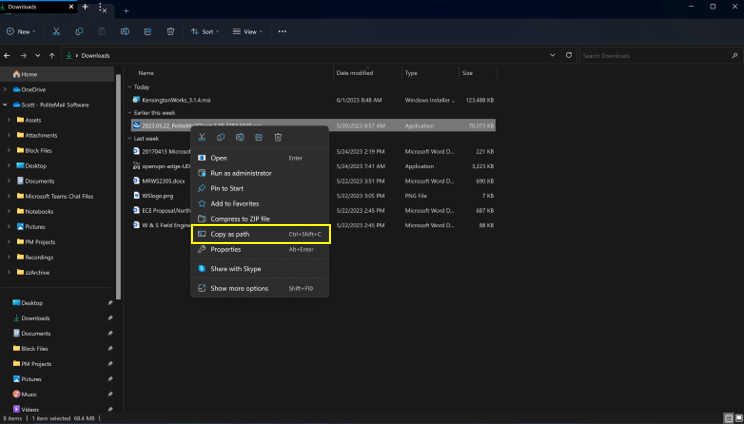Viewport: 744px width, 424px height.
Task: Collapse the Today file group
Action: 131,87
